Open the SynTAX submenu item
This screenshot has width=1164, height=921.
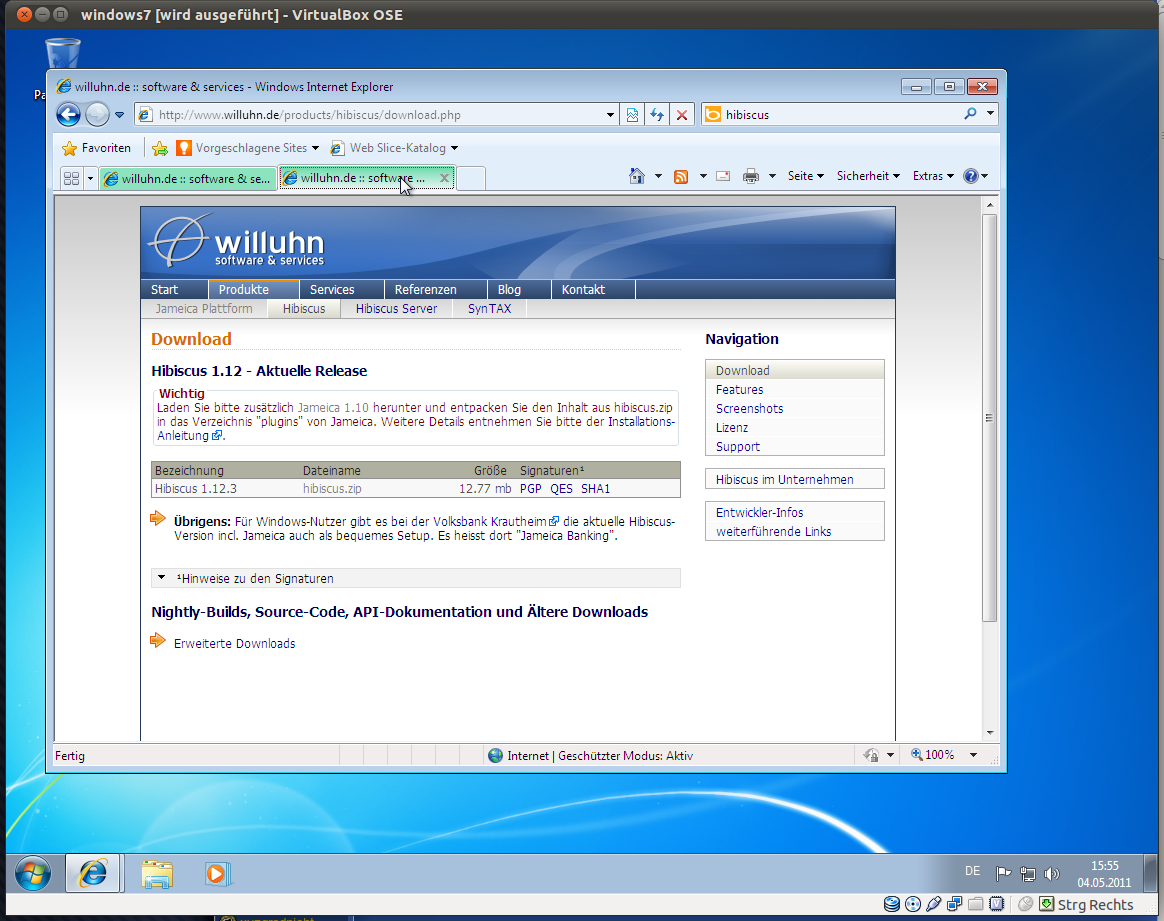489,309
